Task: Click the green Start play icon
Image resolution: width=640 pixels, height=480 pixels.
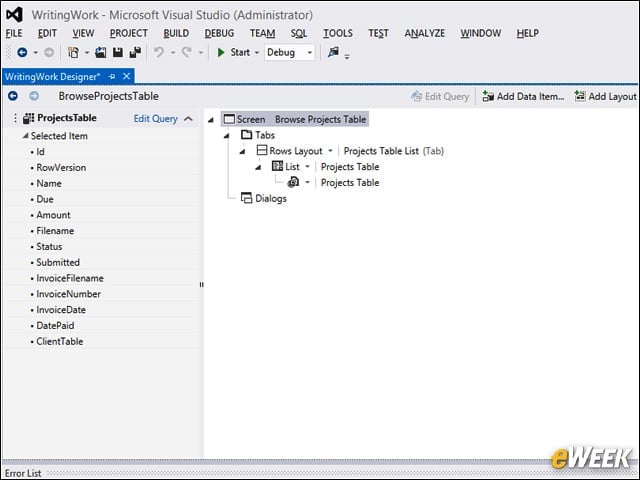Action: [221, 52]
